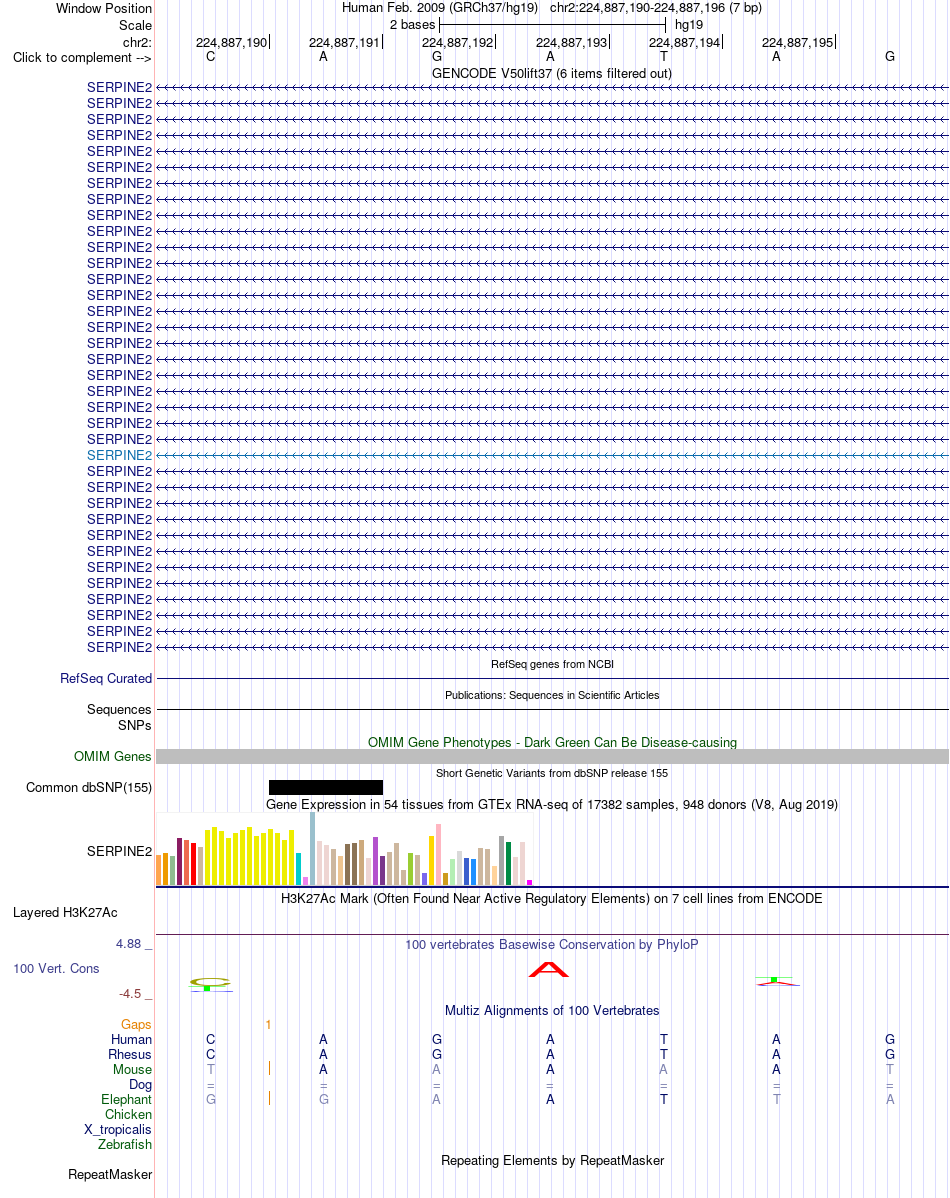
Task: Click the Mouse species label
Action: point(132,1070)
